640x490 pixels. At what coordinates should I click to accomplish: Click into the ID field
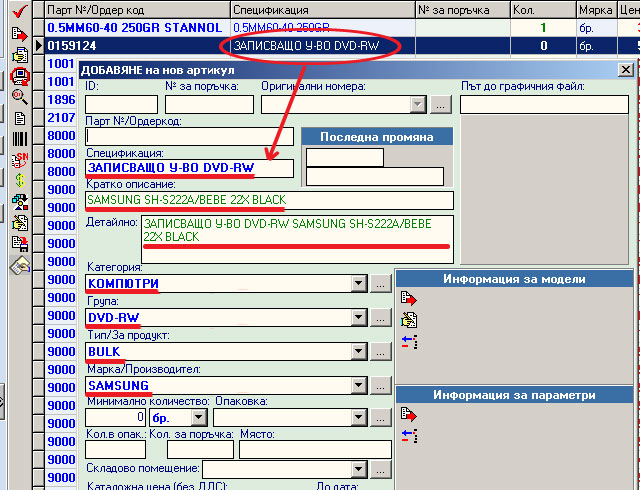point(121,105)
